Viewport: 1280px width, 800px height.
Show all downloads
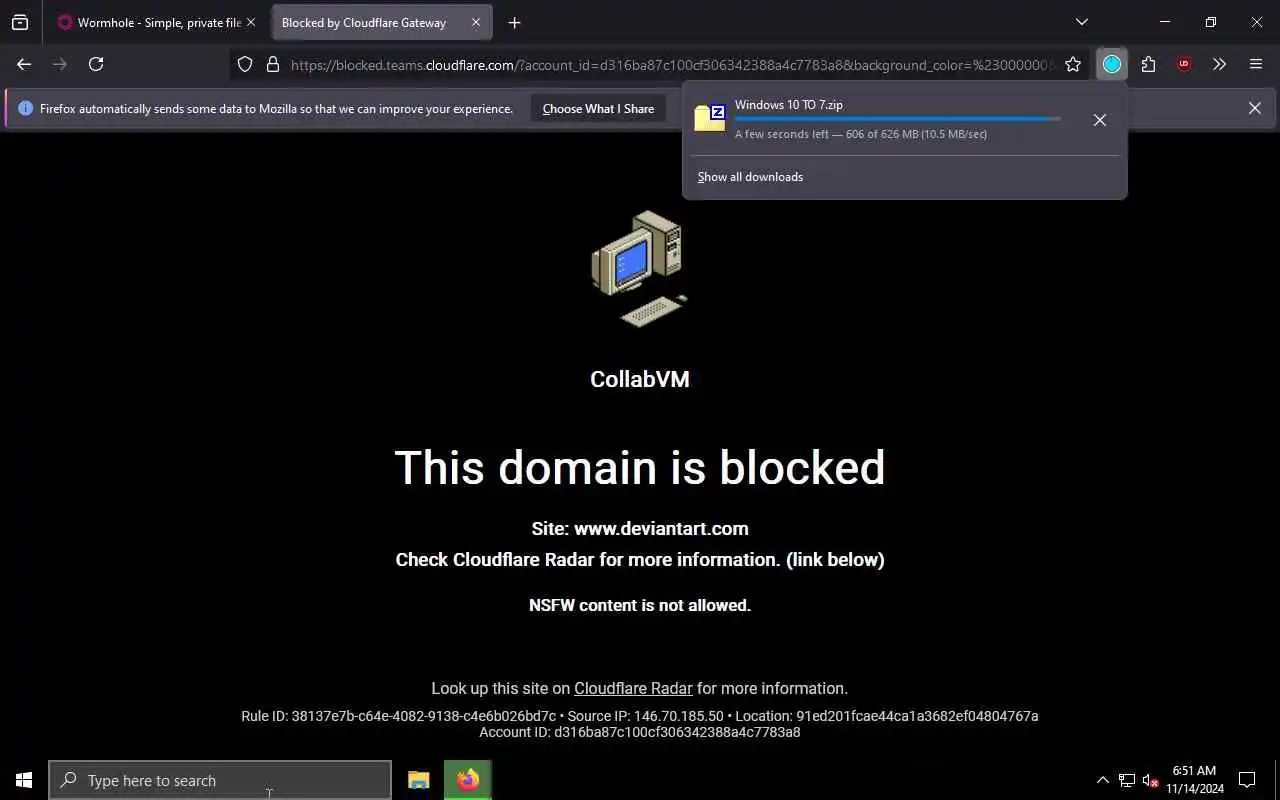[x=750, y=177]
